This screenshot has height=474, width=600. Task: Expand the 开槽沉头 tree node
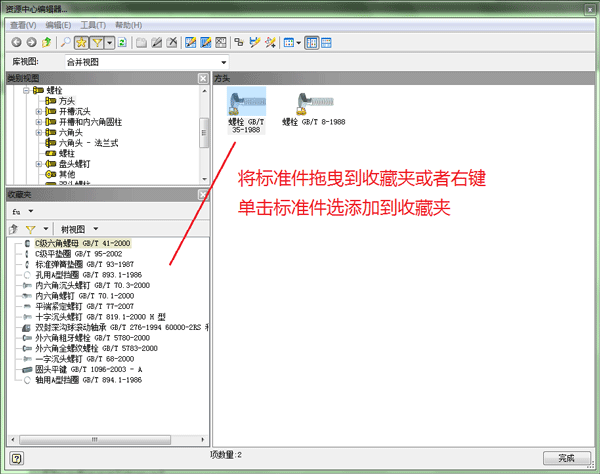click(x=39, y=112)
